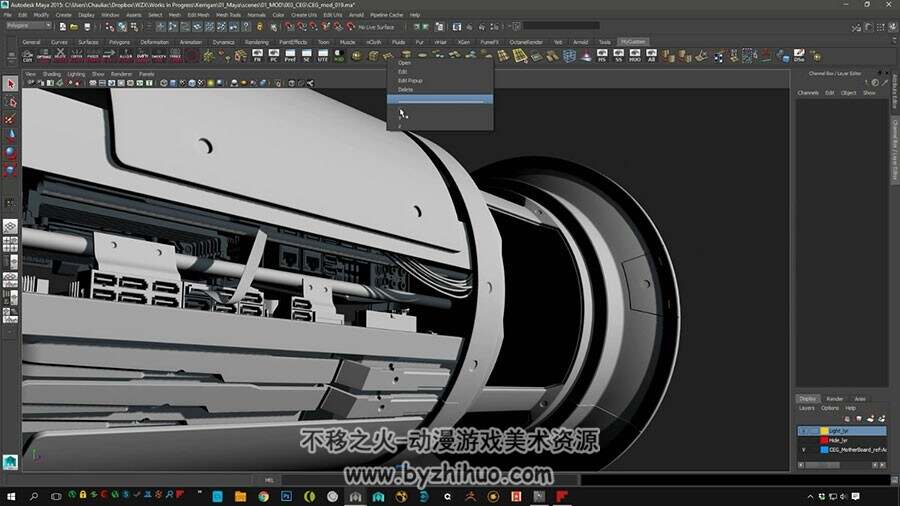Toggle the magnet Make Live icon
Image resolution: width=900 pixels, height=506 pixels.
point(350,27)
